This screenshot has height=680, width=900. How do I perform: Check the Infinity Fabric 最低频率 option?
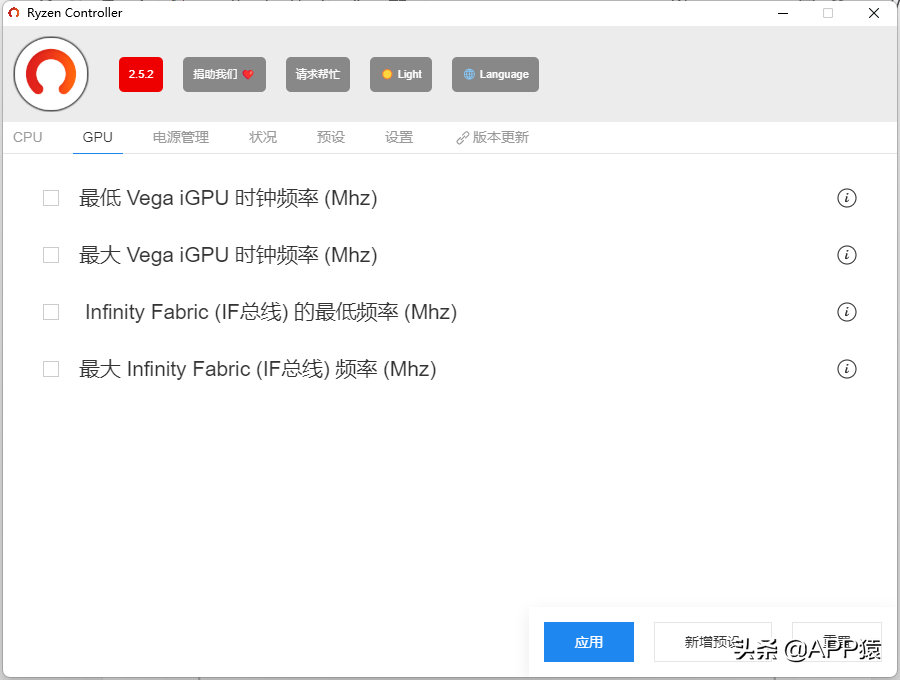click(51, 312)
